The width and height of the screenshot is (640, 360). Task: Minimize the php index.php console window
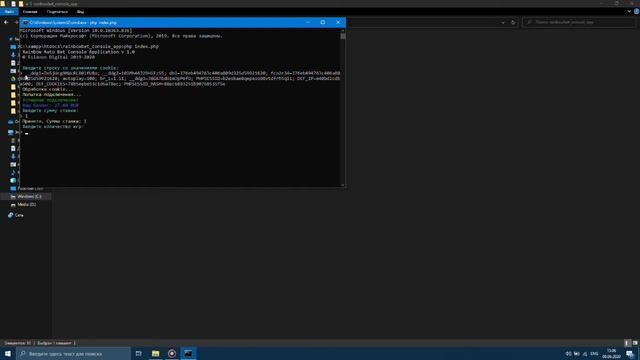point(308,22)
